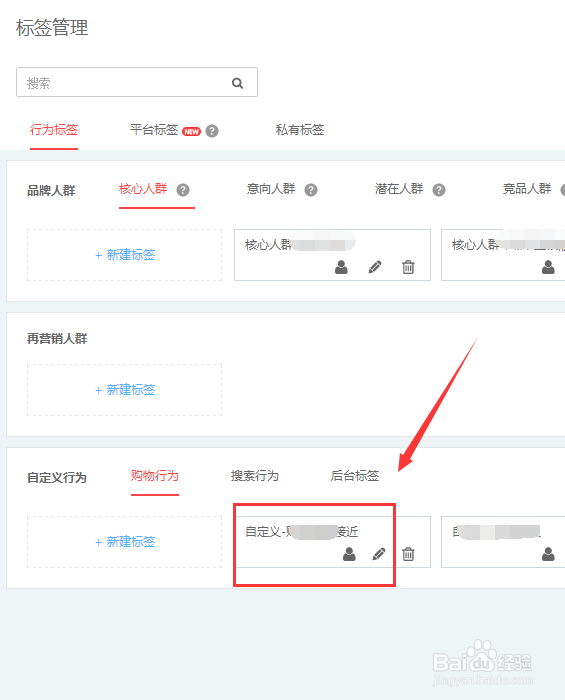
Task: Delete the 自定义 tag with trash icon
Action: click(x=408, y=554)
